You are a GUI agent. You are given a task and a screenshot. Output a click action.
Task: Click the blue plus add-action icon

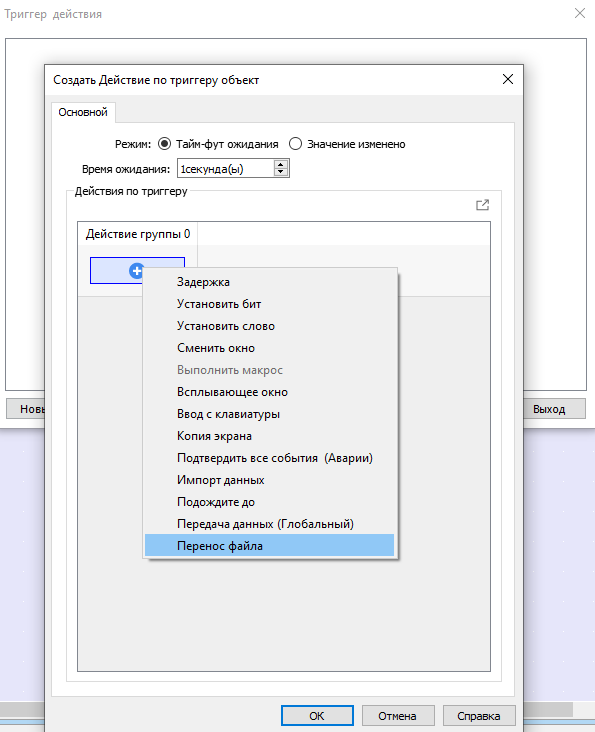[x=136, y=270]
